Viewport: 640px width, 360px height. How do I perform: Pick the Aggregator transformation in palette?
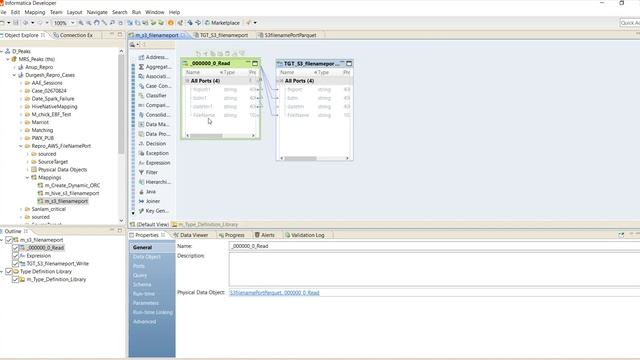[x=155, y=67]
